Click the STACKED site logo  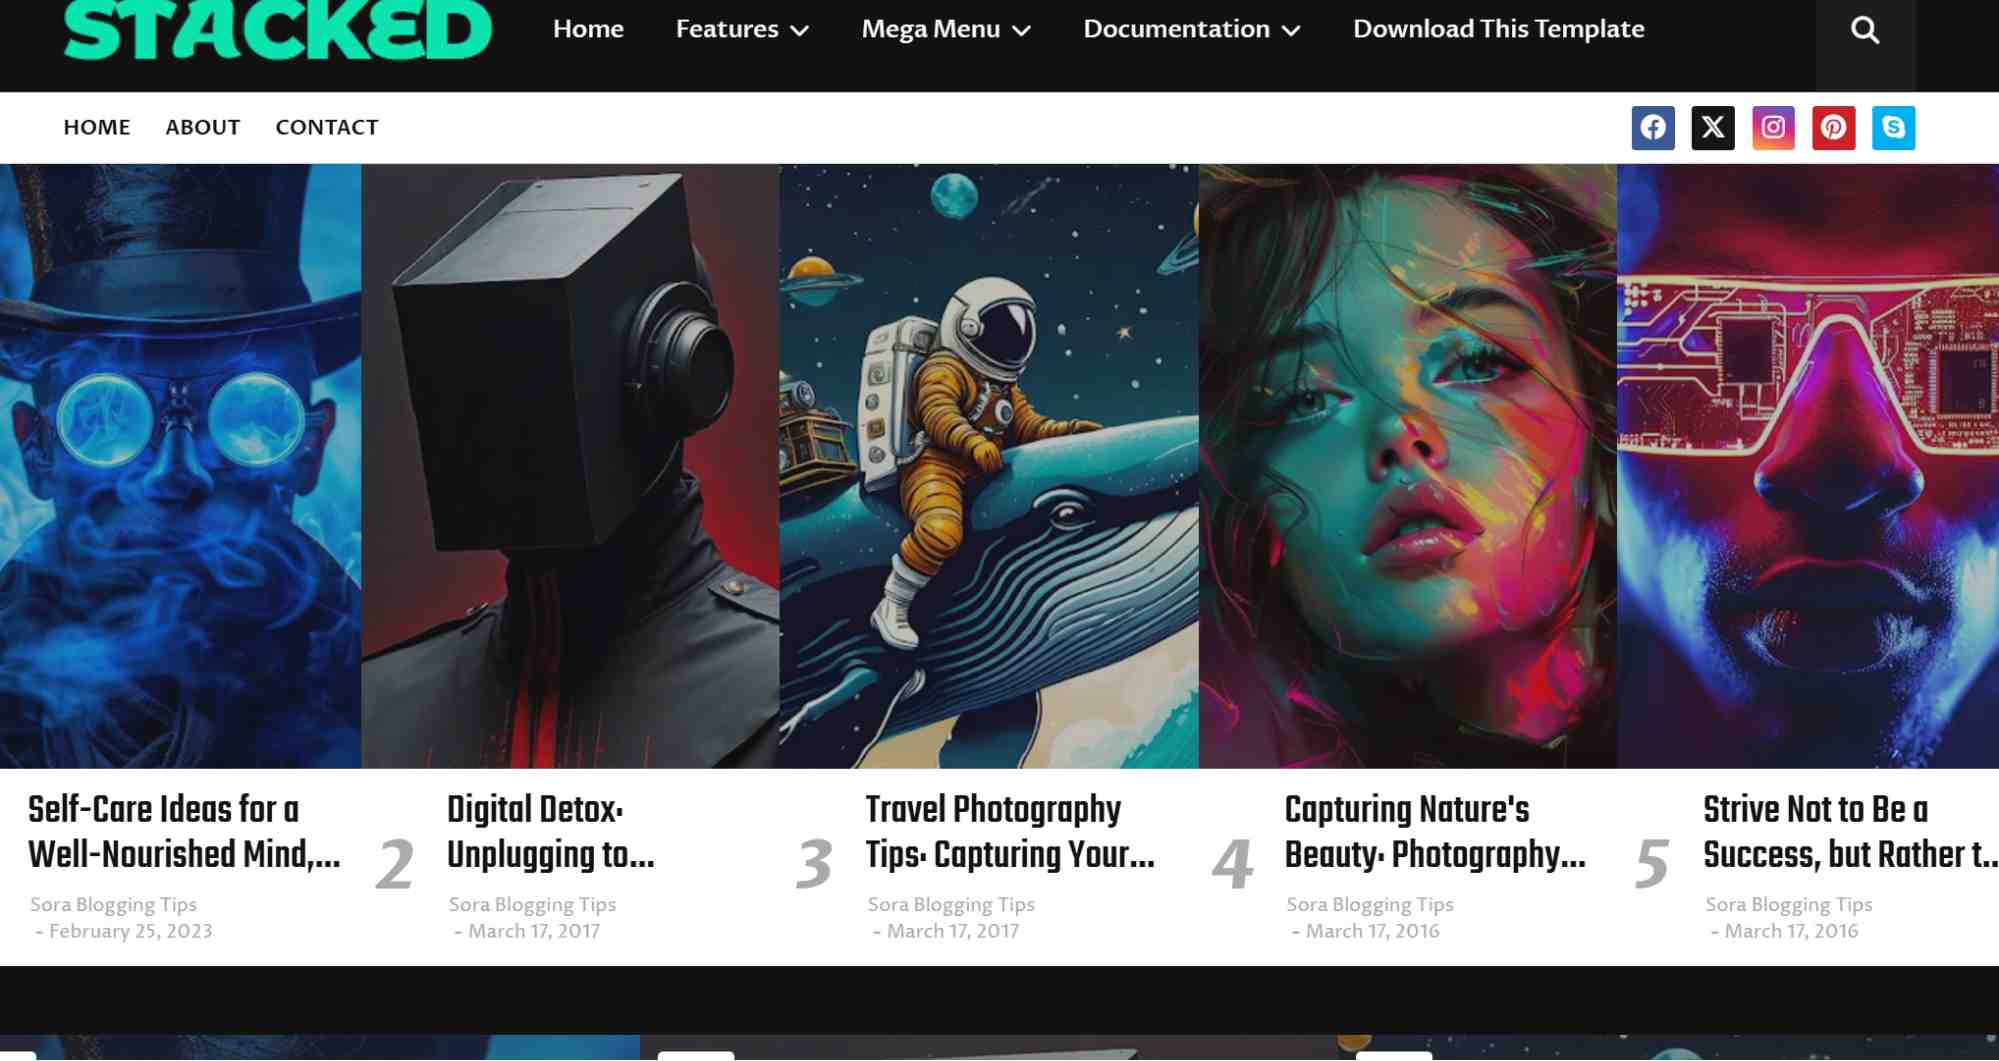277,30
